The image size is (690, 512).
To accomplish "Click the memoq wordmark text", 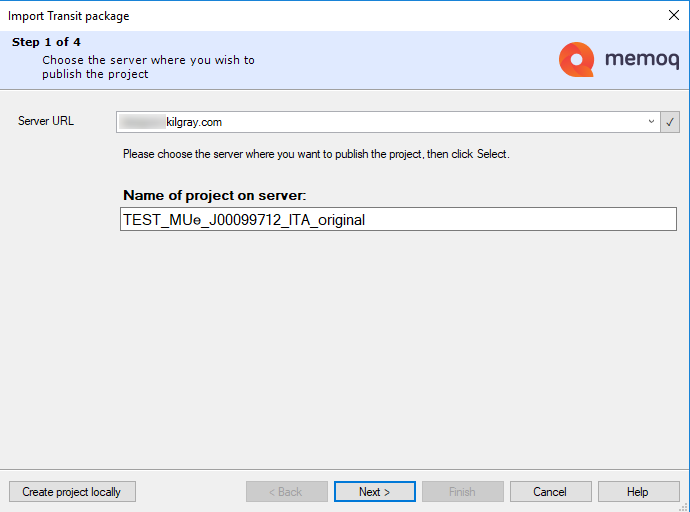I will [641, 60].
